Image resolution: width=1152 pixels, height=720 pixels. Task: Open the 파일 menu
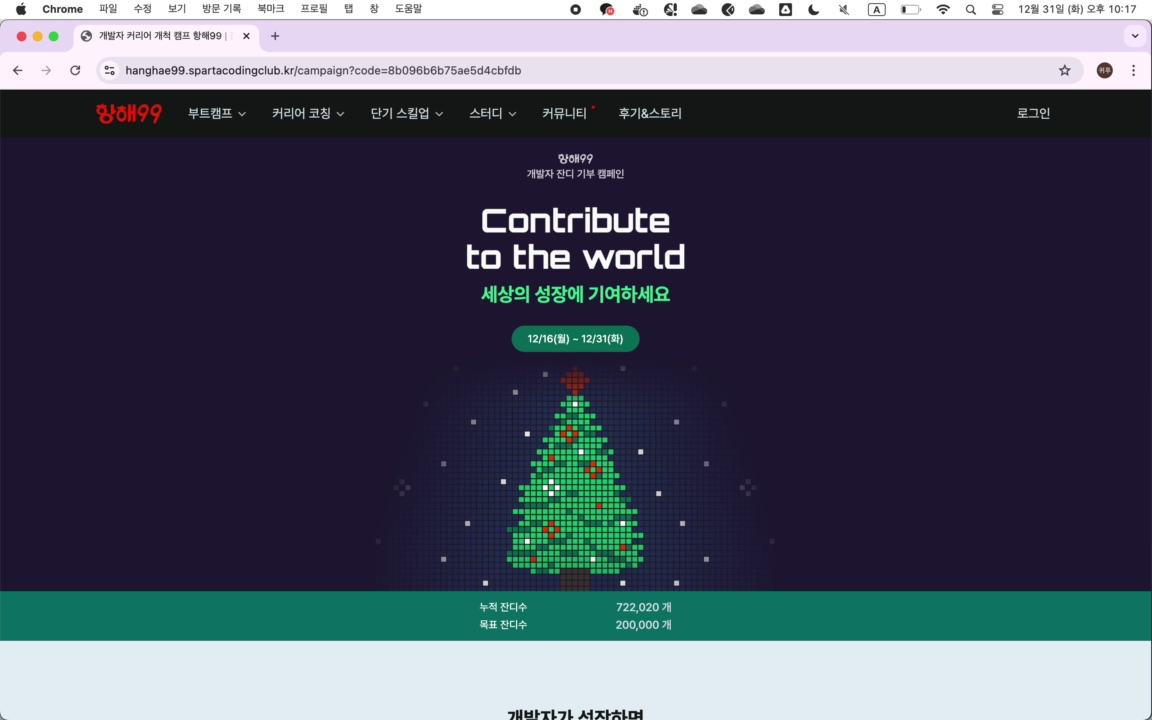pos(108,10)
